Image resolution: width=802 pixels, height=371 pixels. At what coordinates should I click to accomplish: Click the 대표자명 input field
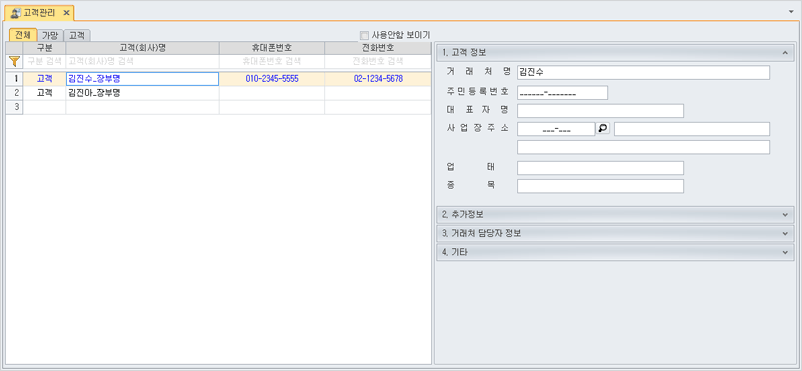[600, 111]
